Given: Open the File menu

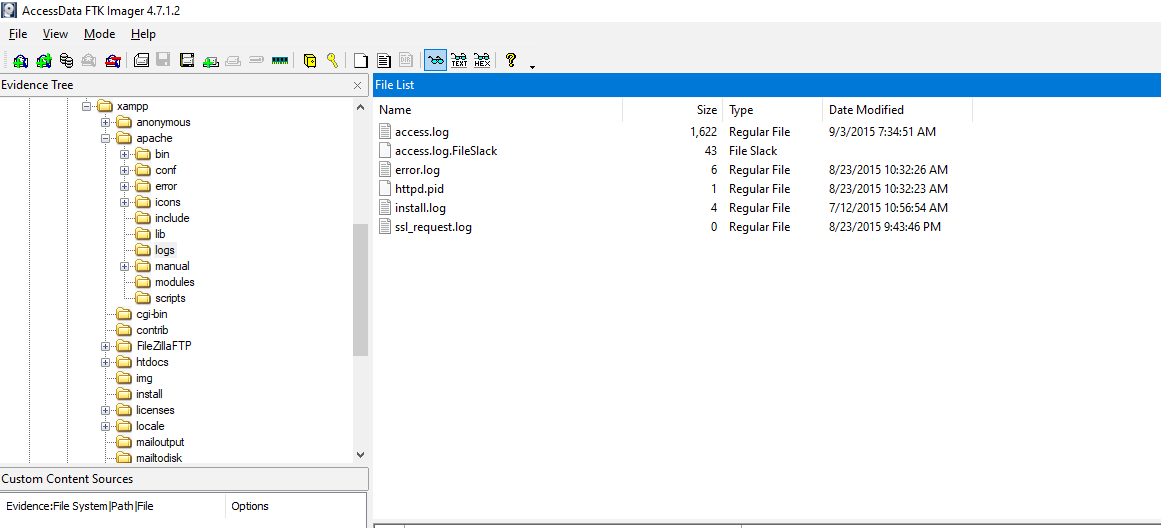Looking at the screenshot, I should pyautogui.click(x=18, y=34).
